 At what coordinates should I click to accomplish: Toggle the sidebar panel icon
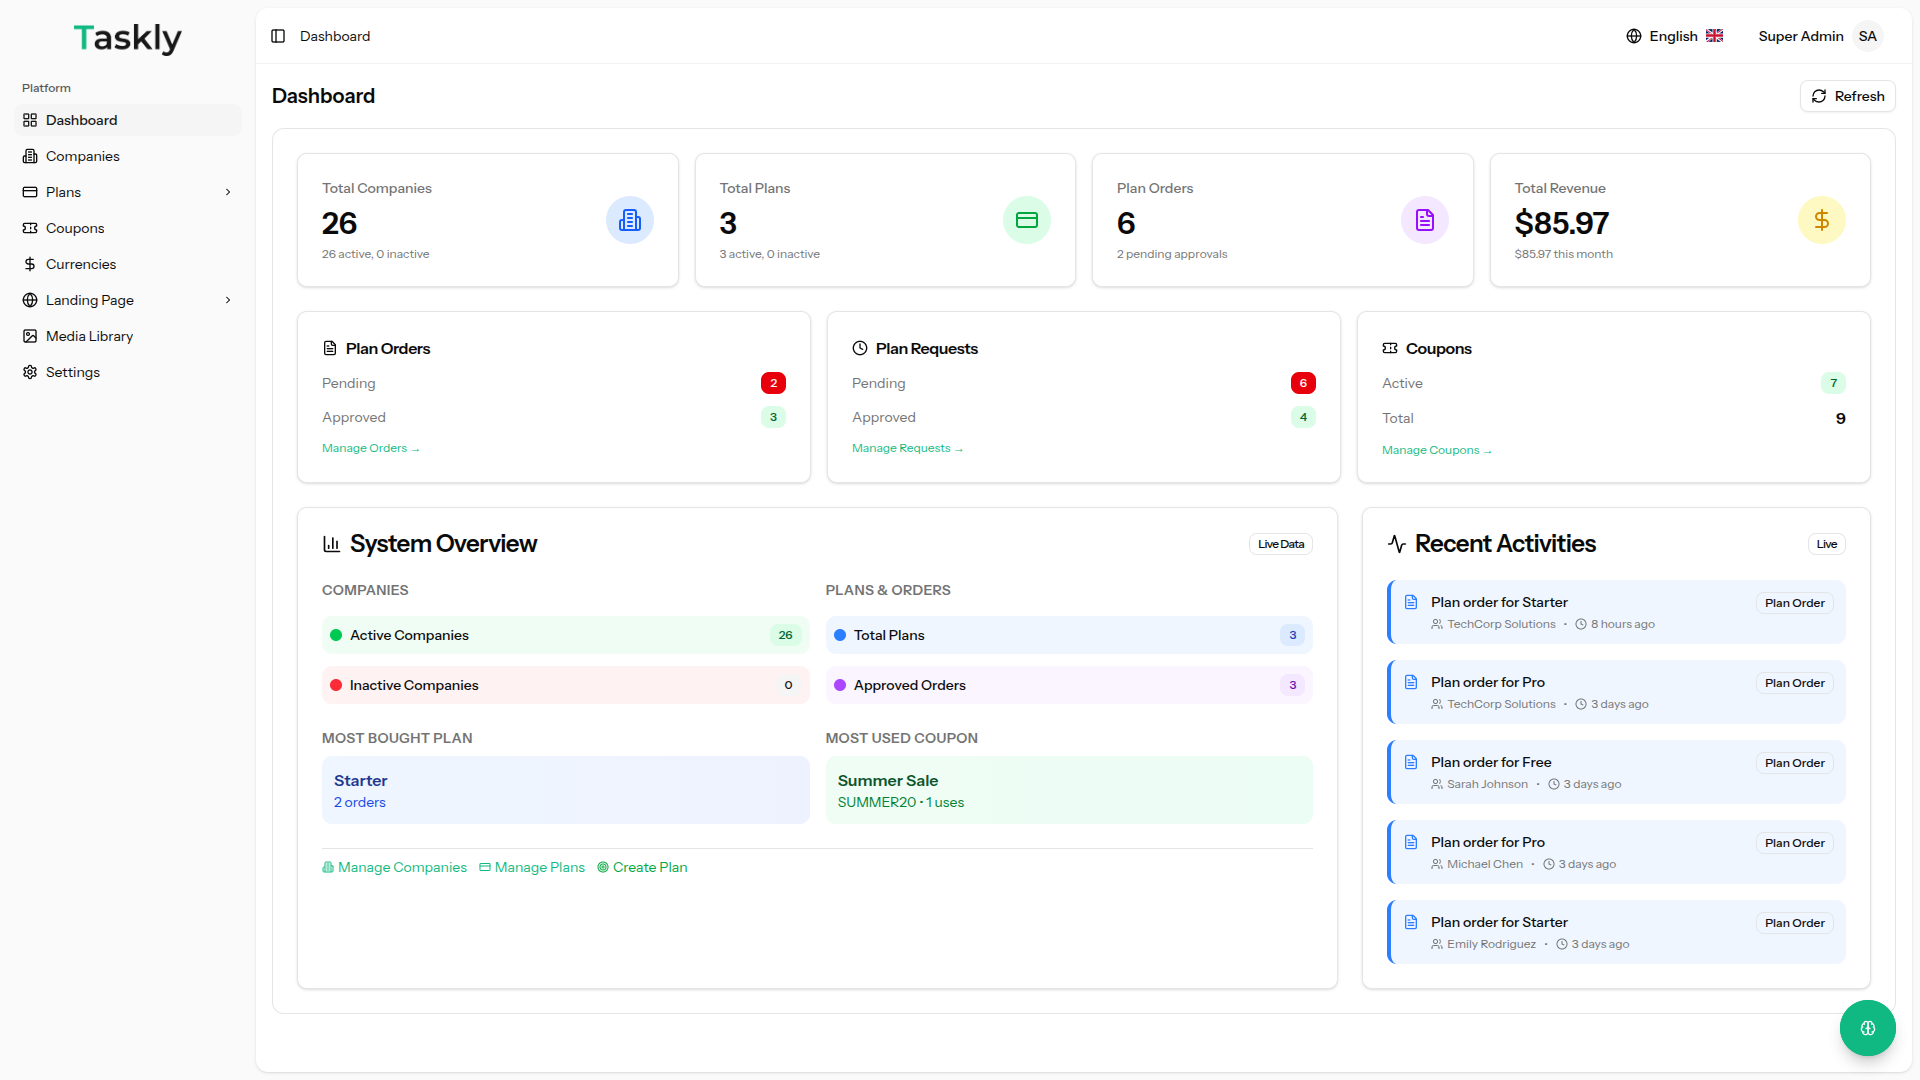(x=278, y=36)
